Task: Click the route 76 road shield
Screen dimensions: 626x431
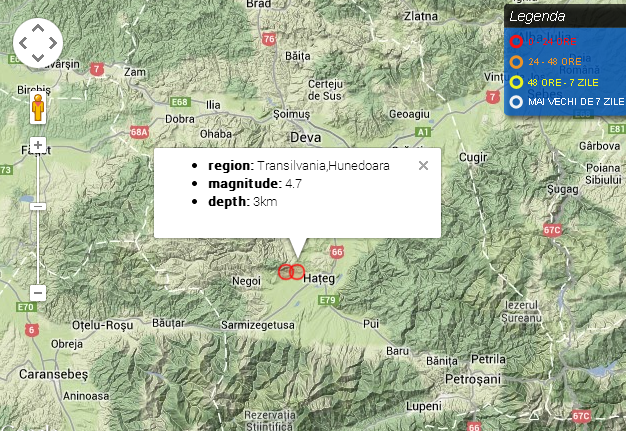Action: [269, 39]
